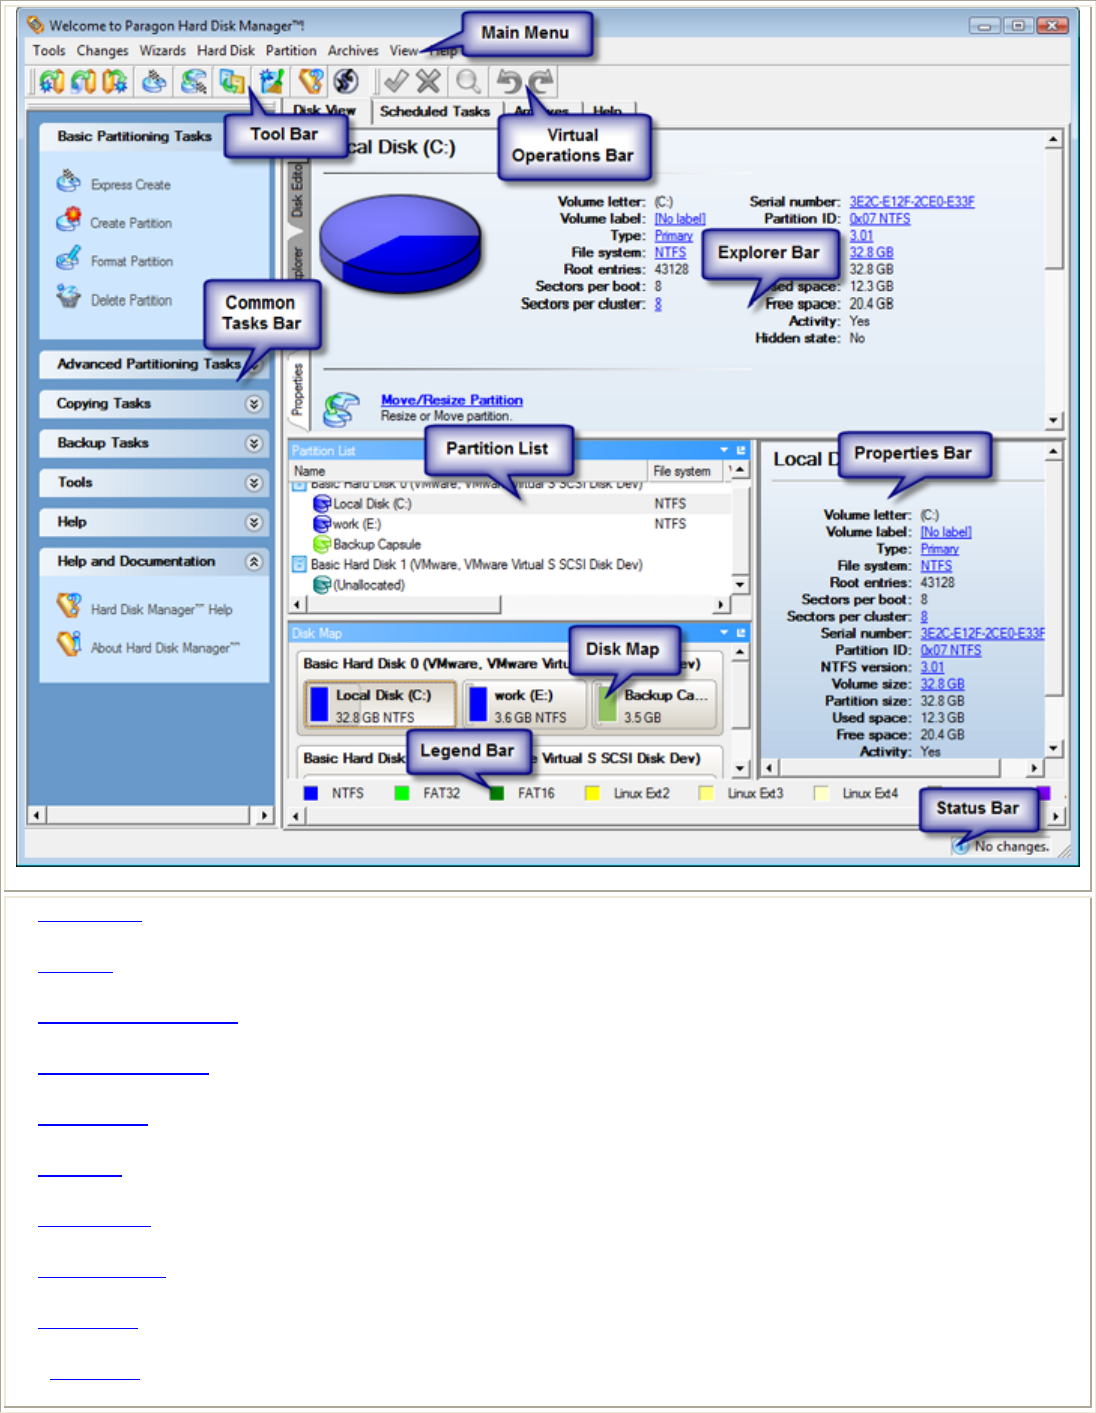
Task: Open the Disk Map panel dropdown arrow
Action: (725, 633)
